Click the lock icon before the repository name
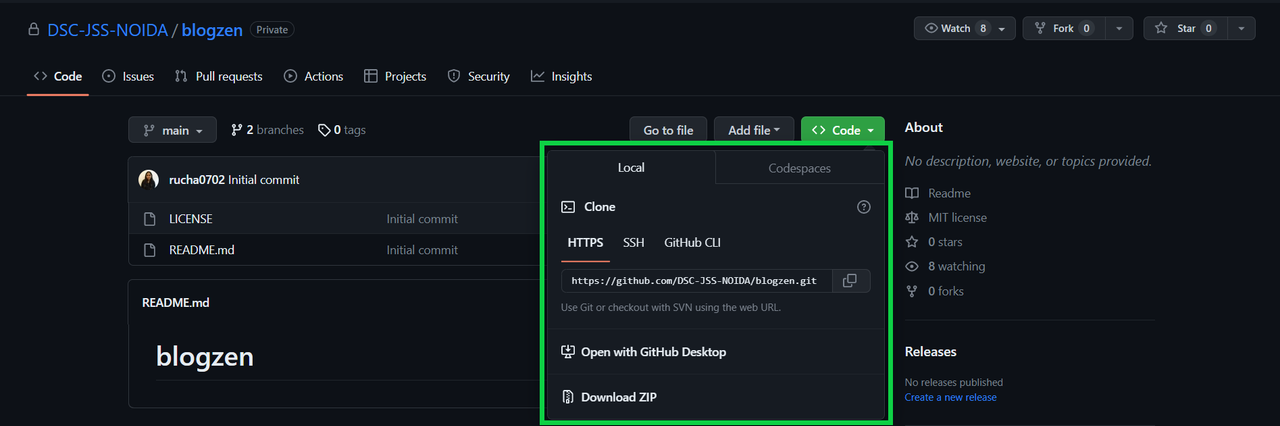 pyautogui.click(x=34, y=30)
